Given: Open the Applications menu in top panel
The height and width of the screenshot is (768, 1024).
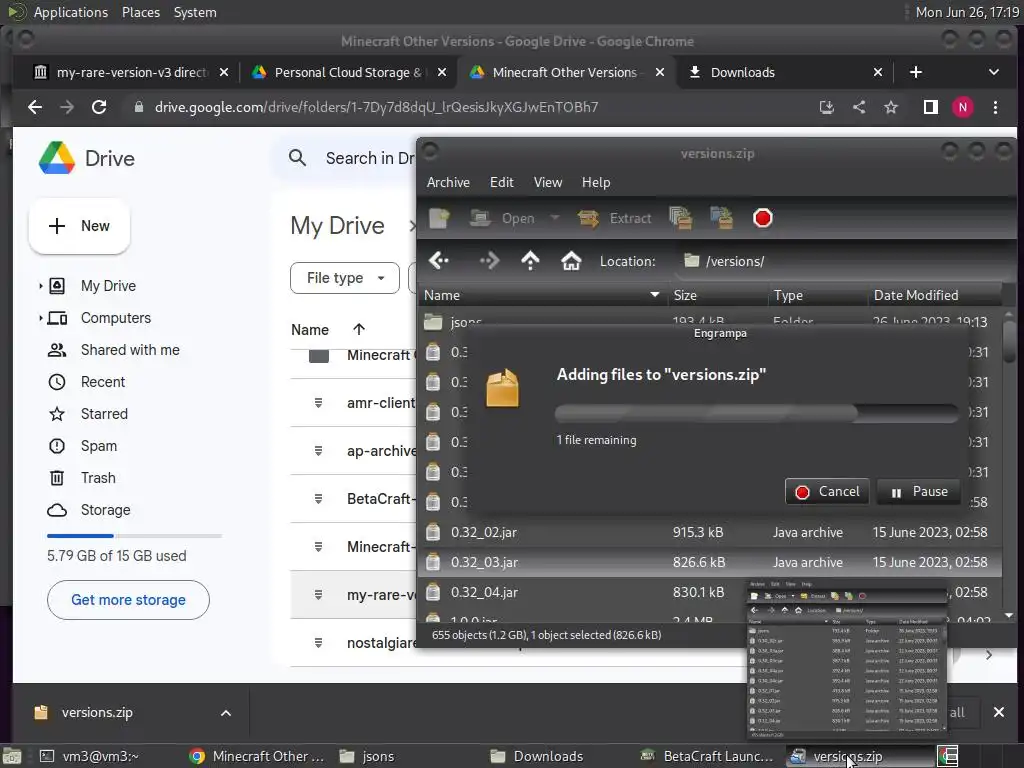Looking at the screenshot, I should tap(71, 12).
